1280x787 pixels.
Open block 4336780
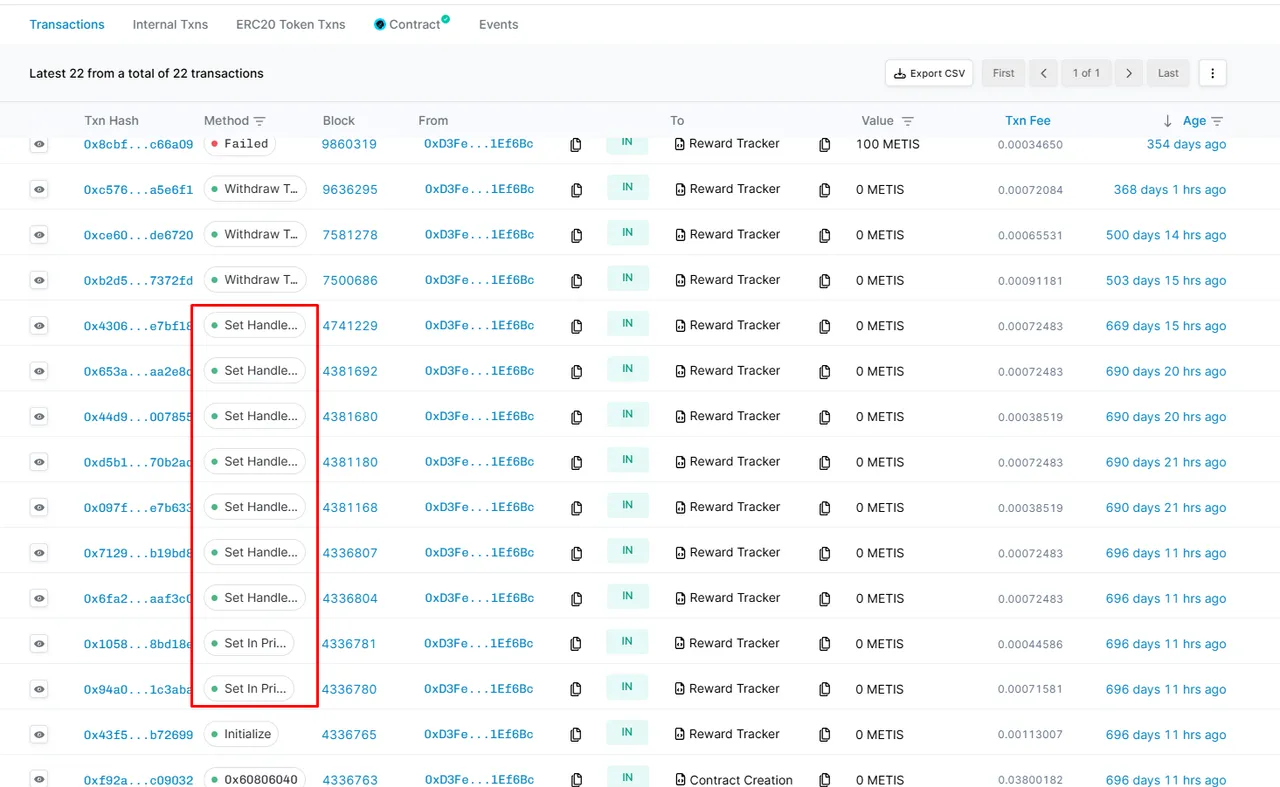coord(349,689)
